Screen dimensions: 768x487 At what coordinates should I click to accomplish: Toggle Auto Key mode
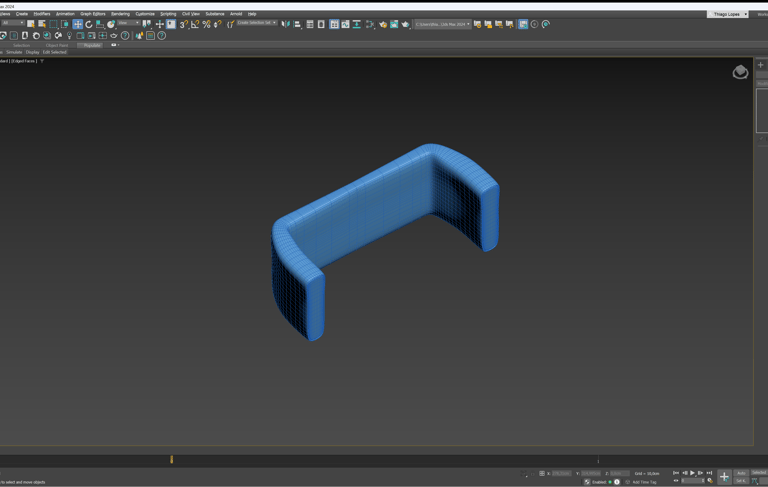click(x=741, y=473)
